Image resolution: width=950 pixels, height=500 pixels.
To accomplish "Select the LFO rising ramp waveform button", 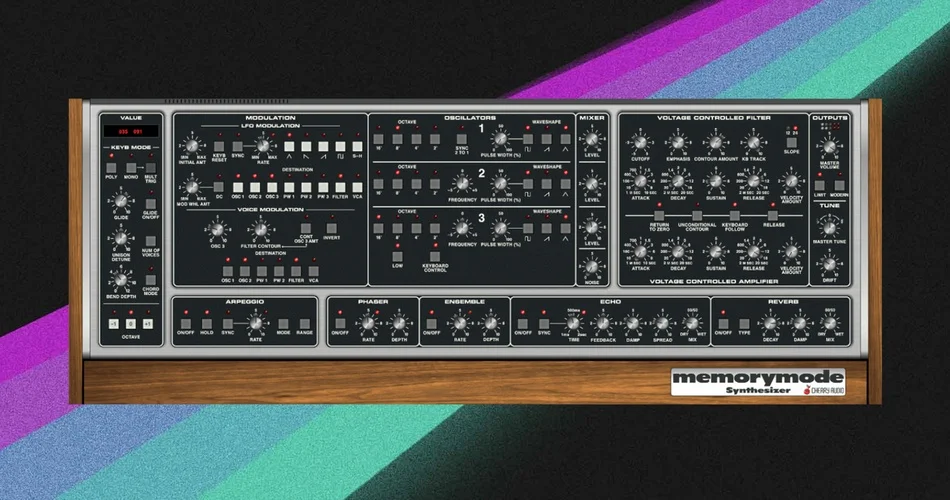I will coord(323,146).
